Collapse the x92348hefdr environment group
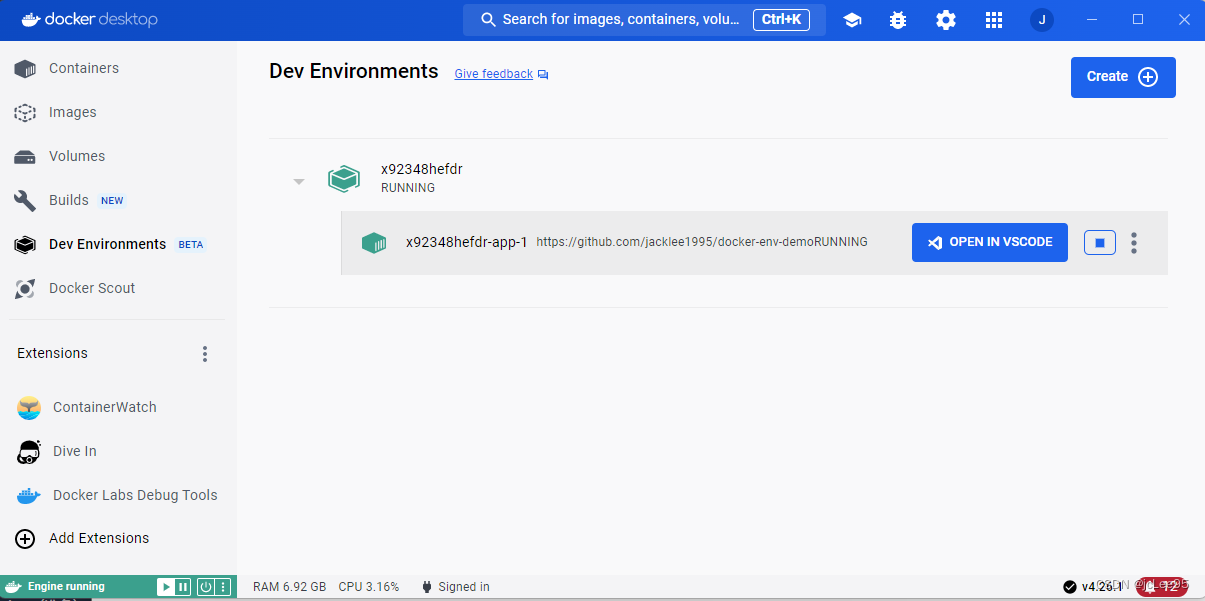 point(298,182)
